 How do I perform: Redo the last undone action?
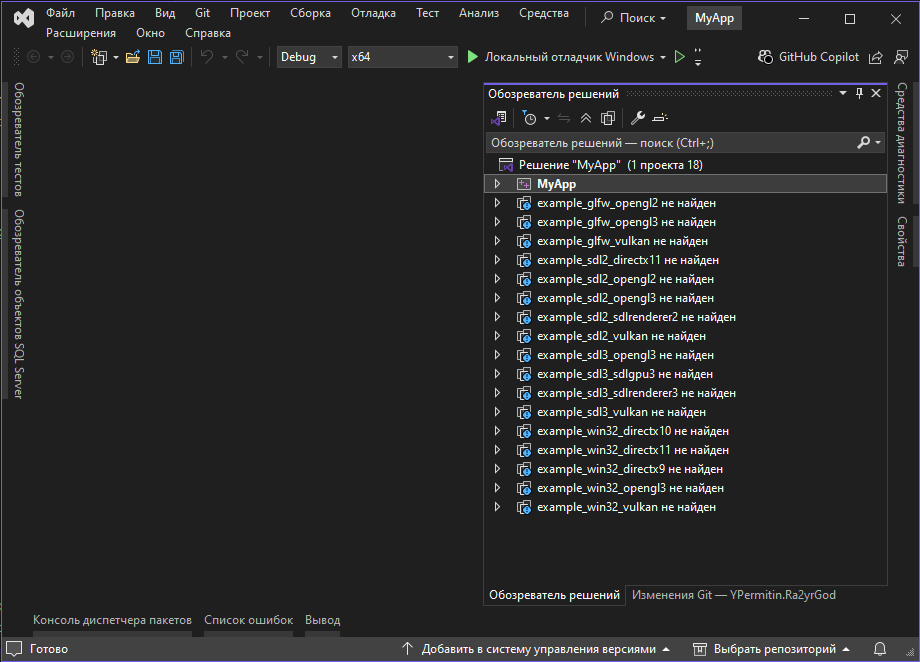click(x=242, y=57)
